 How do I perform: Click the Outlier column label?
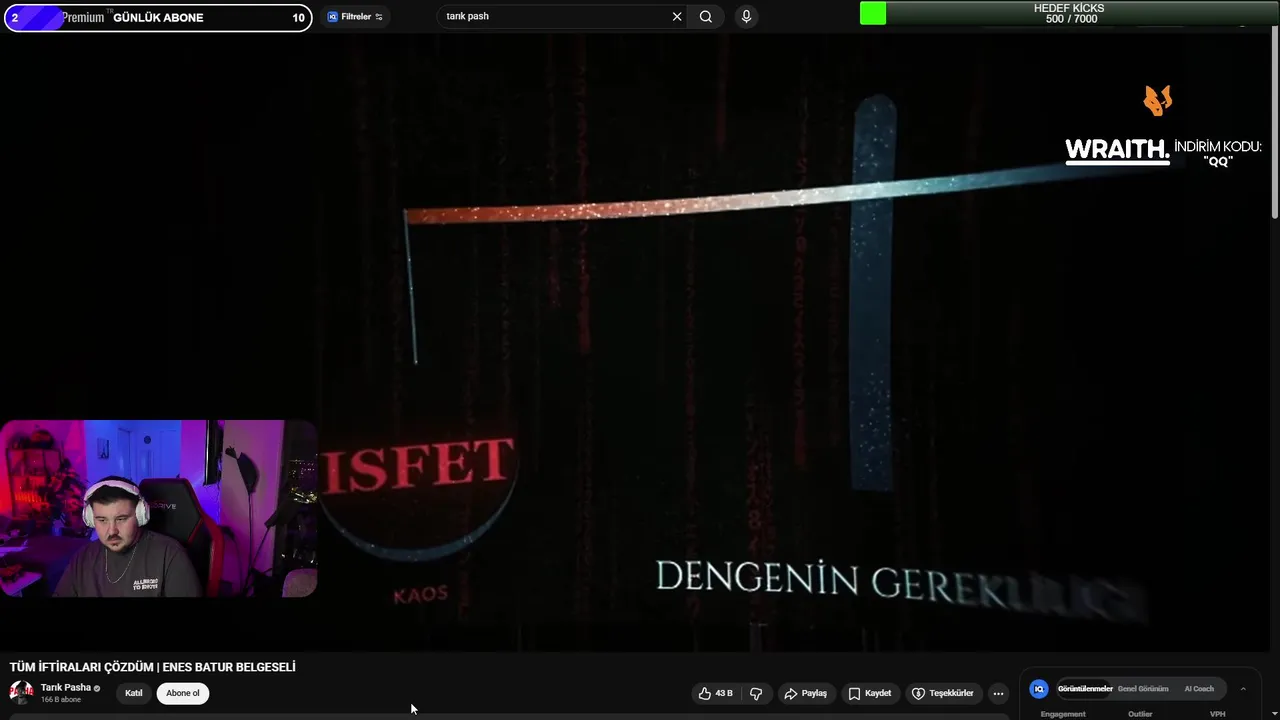point(1140,714)
